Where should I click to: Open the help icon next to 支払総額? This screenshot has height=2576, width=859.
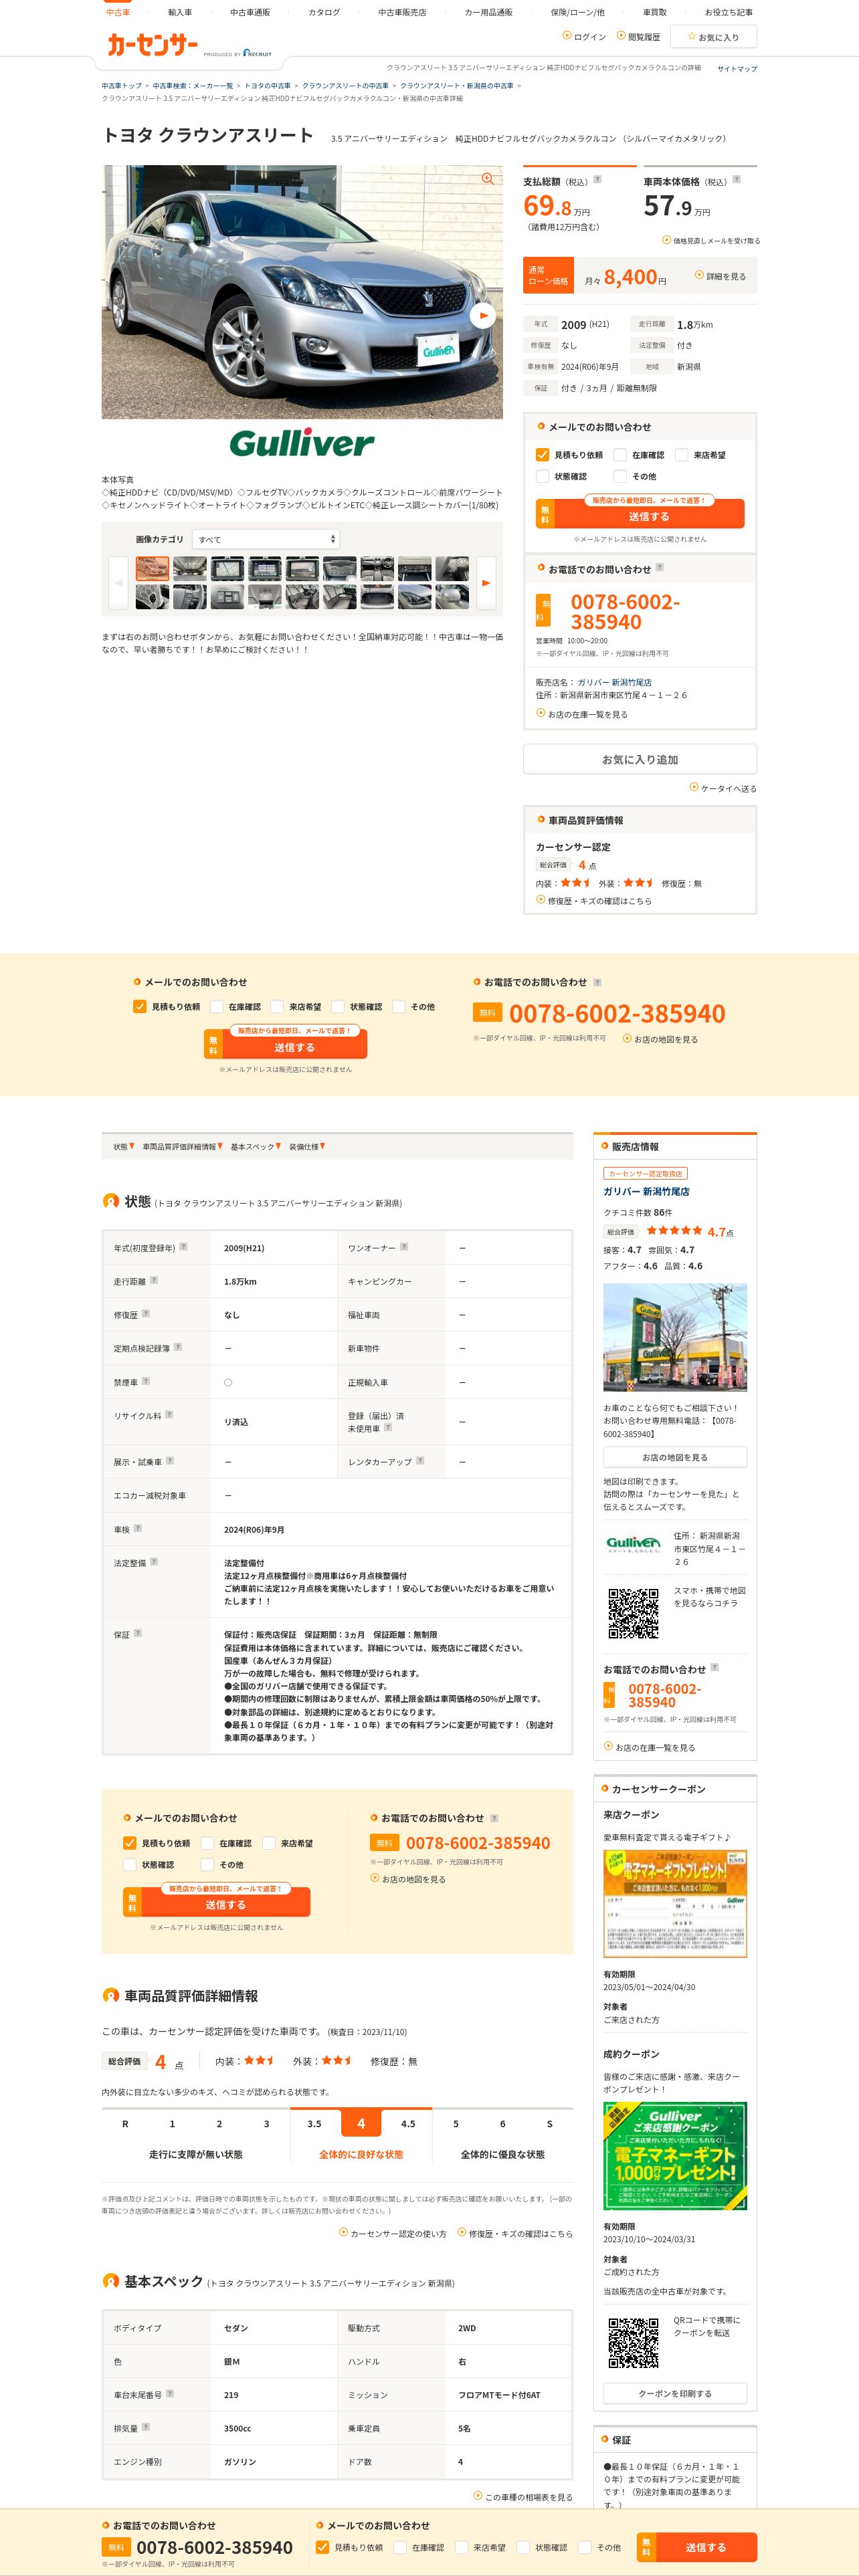click(x=598, y=180)
